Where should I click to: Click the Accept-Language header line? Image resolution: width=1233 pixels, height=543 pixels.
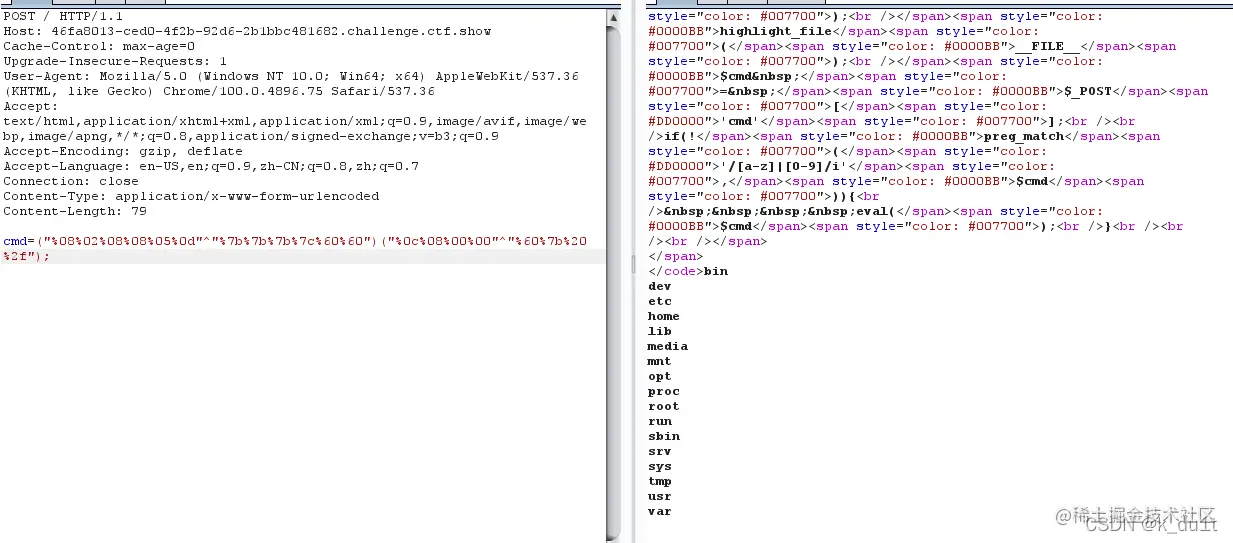211,166
